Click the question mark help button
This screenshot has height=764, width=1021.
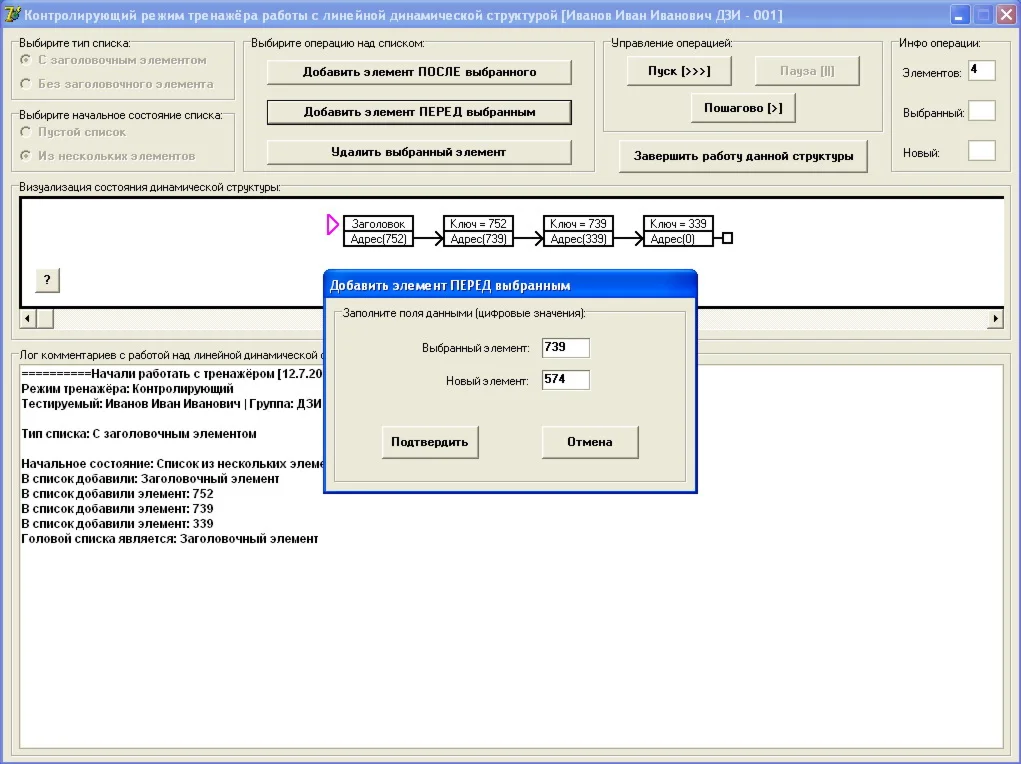pos(47,280)
